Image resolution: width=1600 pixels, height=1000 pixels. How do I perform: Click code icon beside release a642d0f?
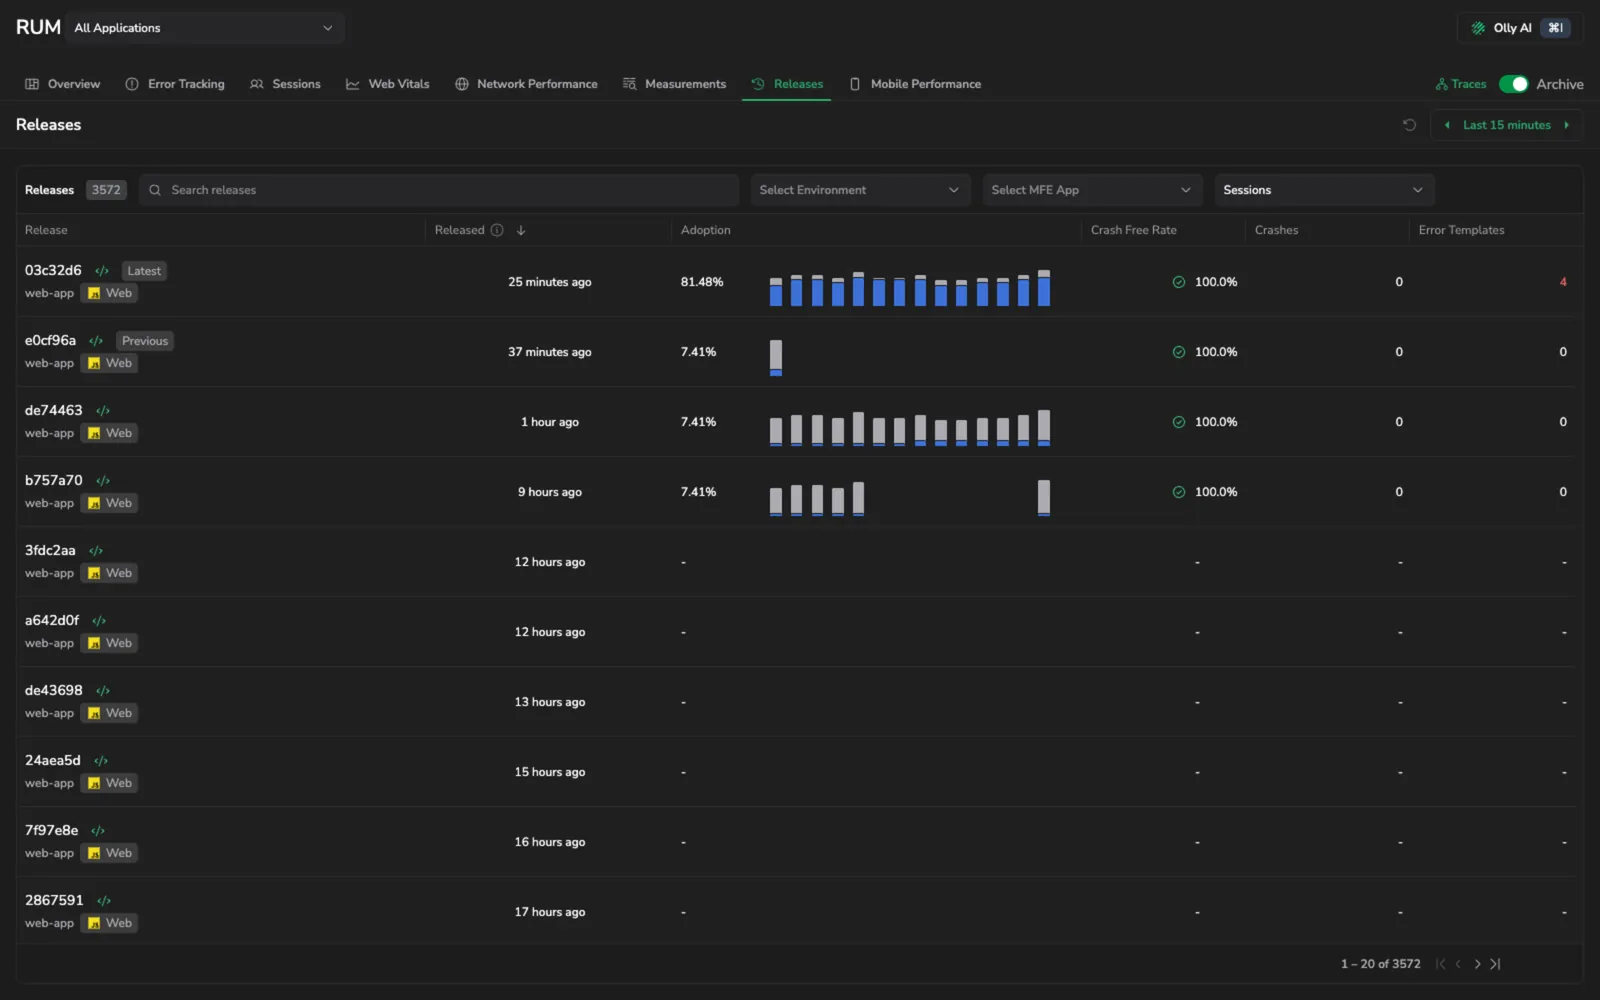99,621
